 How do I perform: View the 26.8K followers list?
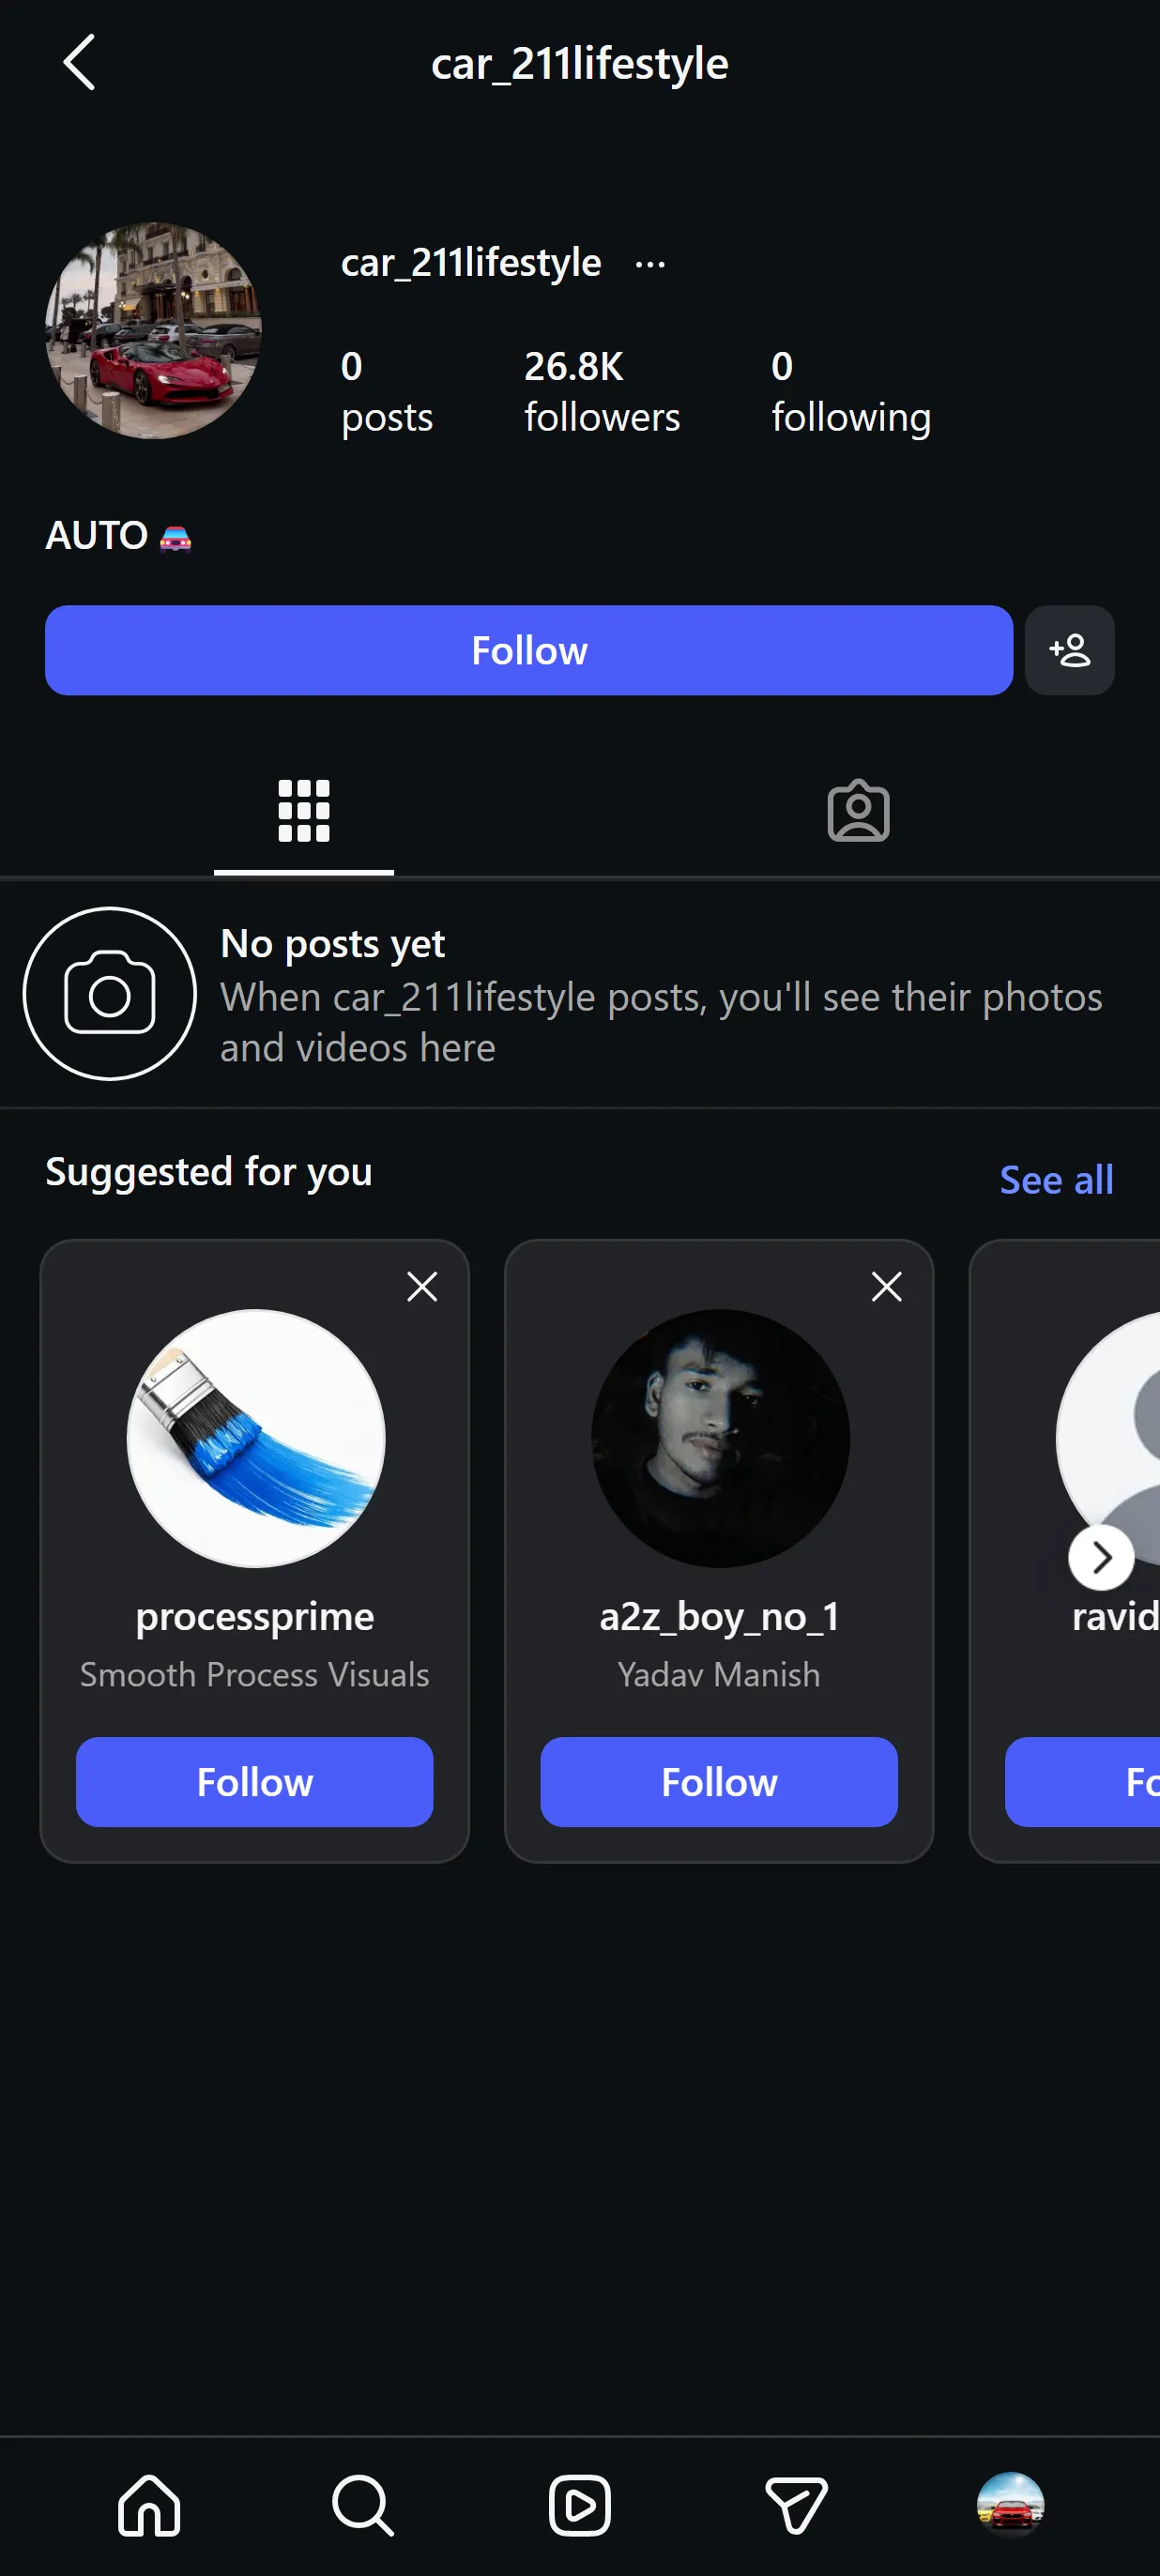602,391
